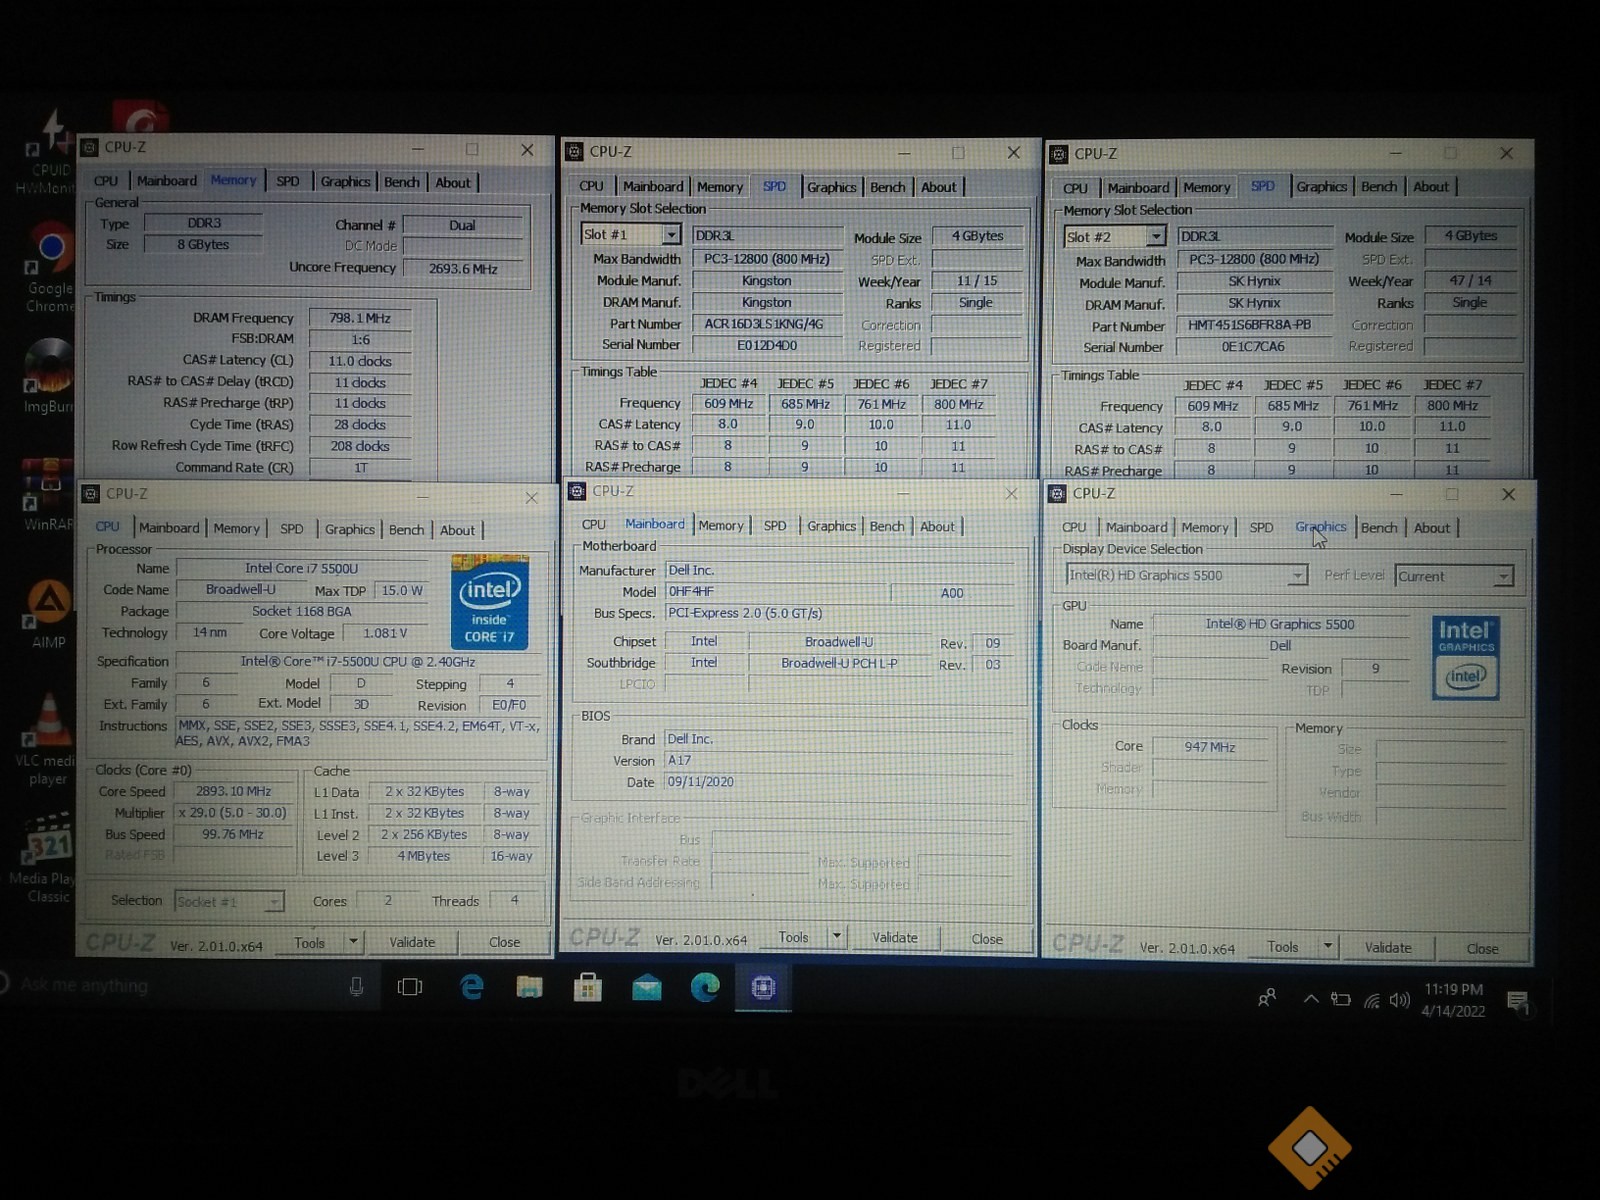Click the DRAM Frequency value 798.1 MHz
The width and height of the screenshot is (1600, 1200).
(x=360, y=318)
